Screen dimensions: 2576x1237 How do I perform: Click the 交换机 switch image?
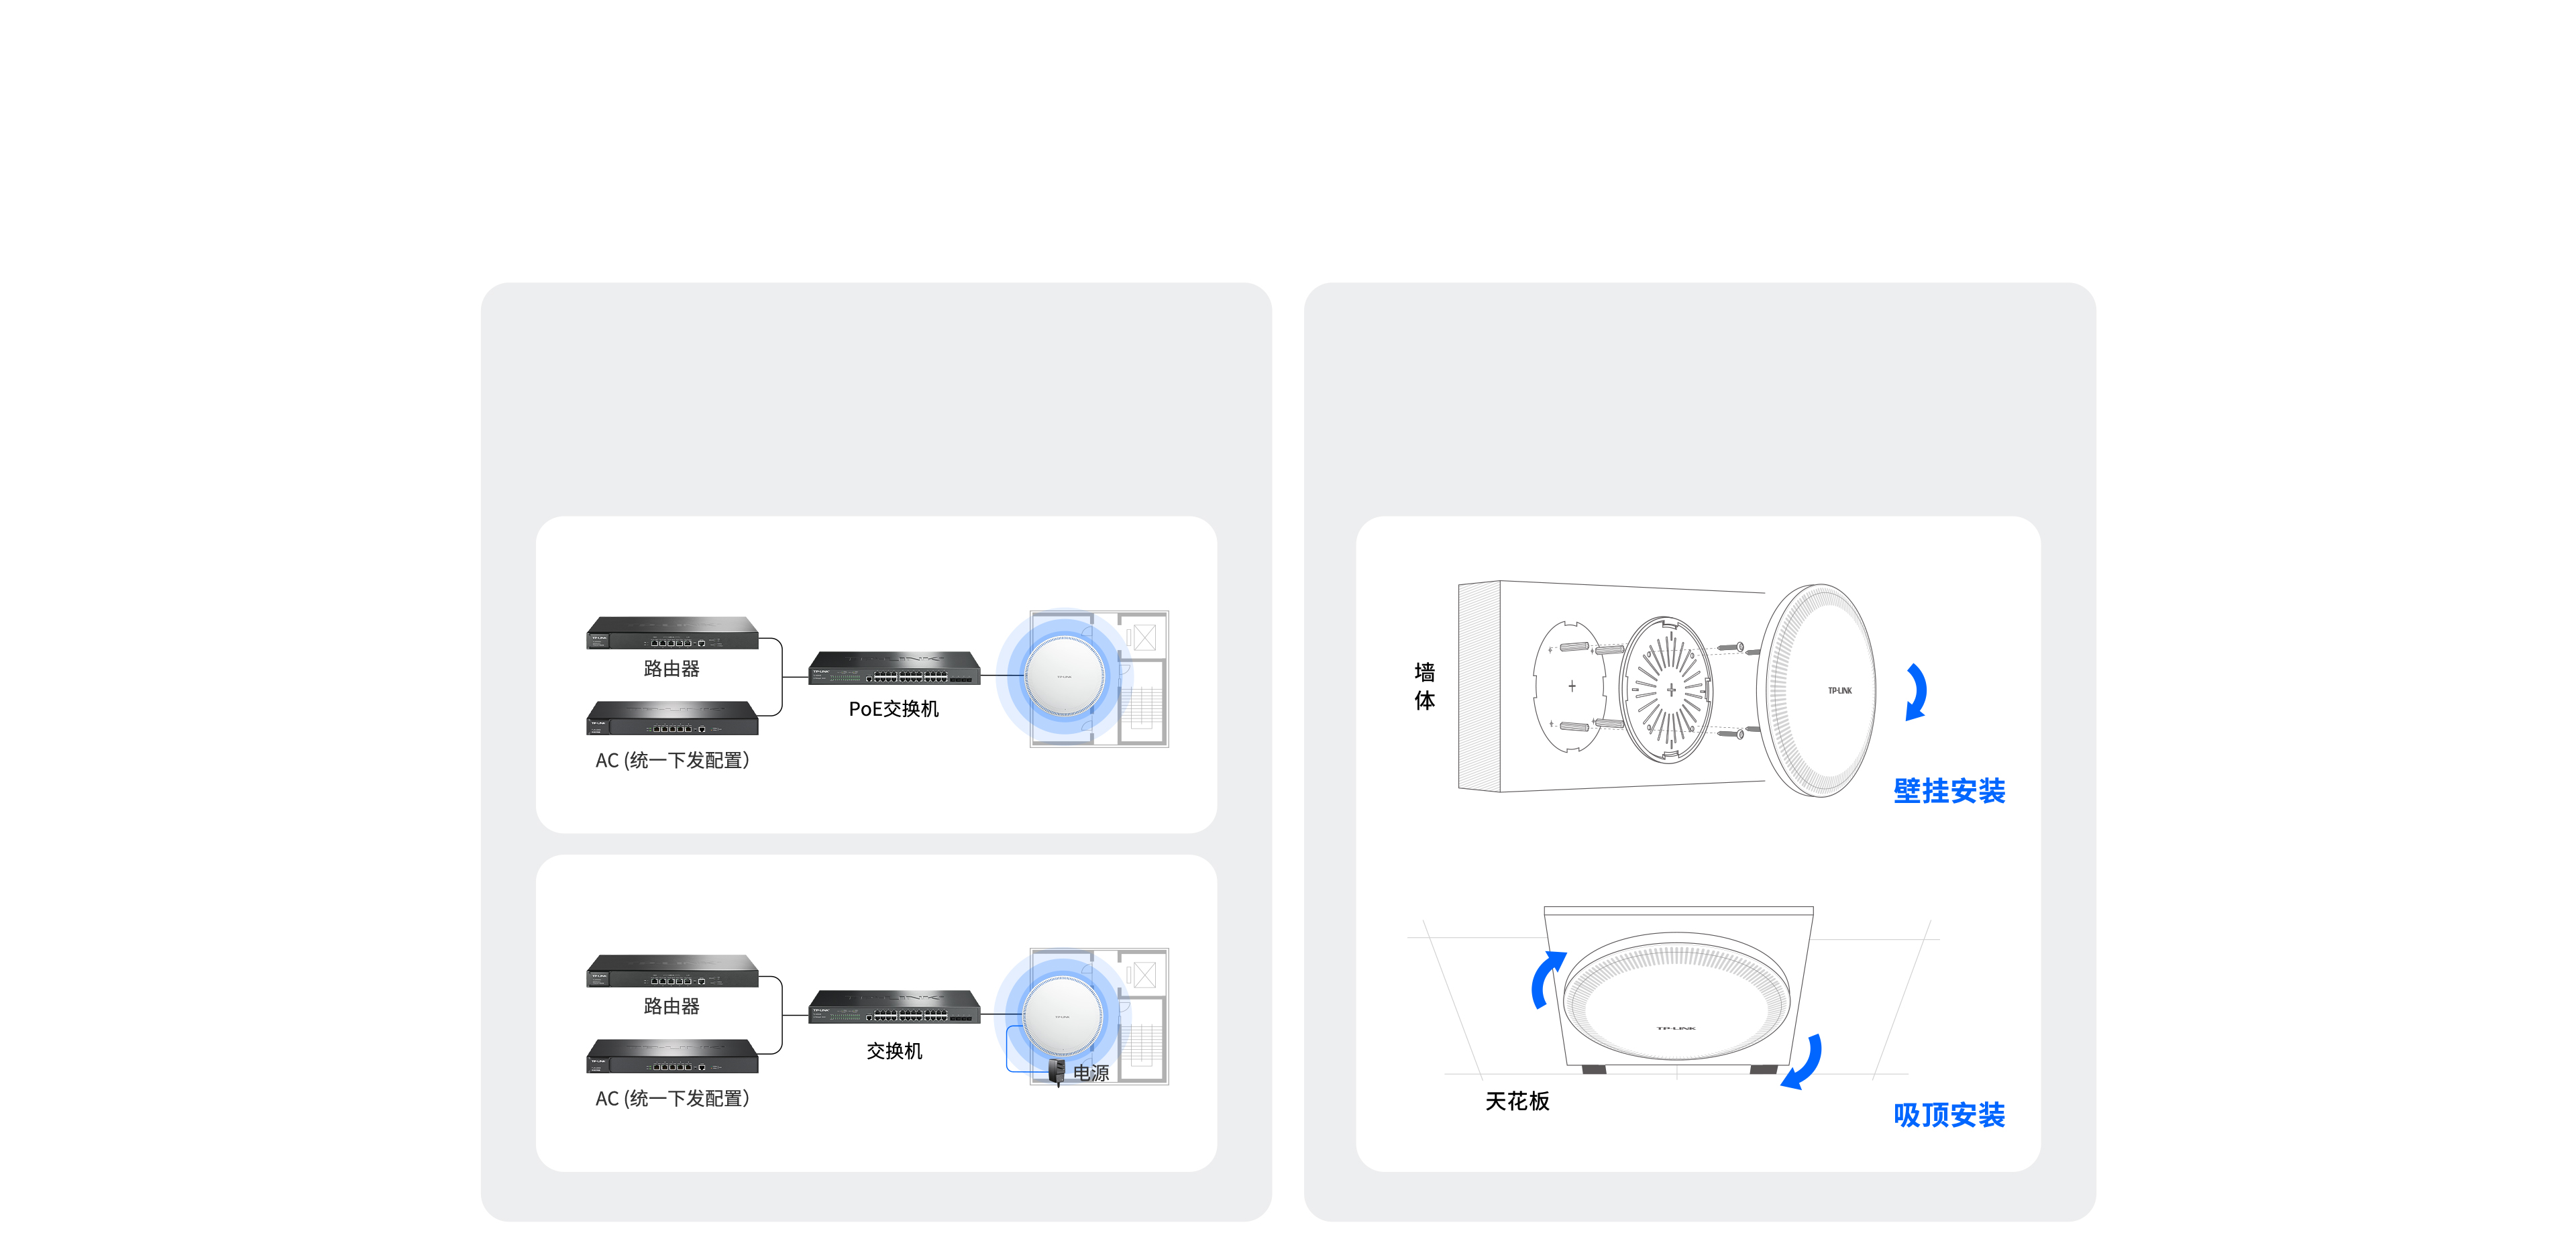(894, 1006)
